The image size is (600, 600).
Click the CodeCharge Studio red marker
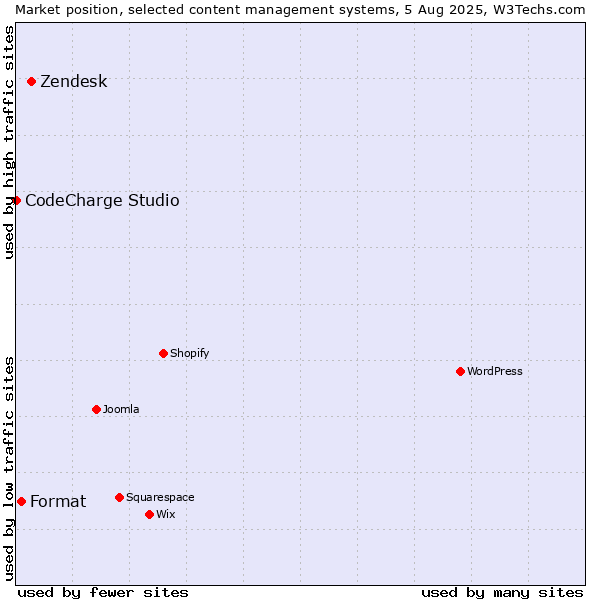(16, 201)
